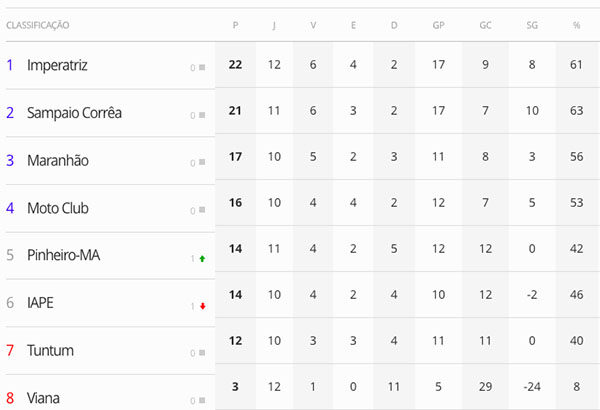Viewport: 600px width, 410px height.
Task: Click the CLASSIFICAÇÃO header label
Action: click(x=38, y=25)
